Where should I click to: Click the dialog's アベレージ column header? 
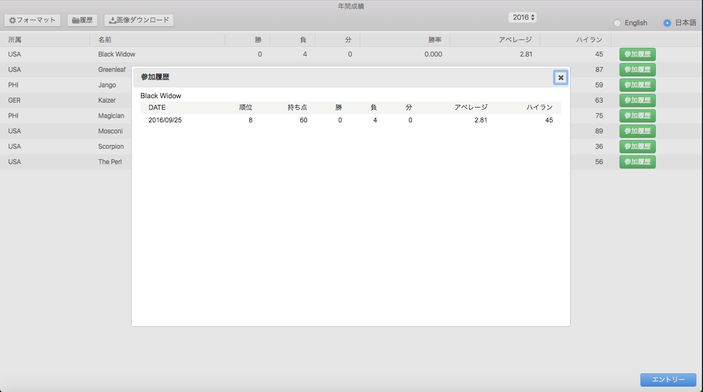tap(471, 108)
